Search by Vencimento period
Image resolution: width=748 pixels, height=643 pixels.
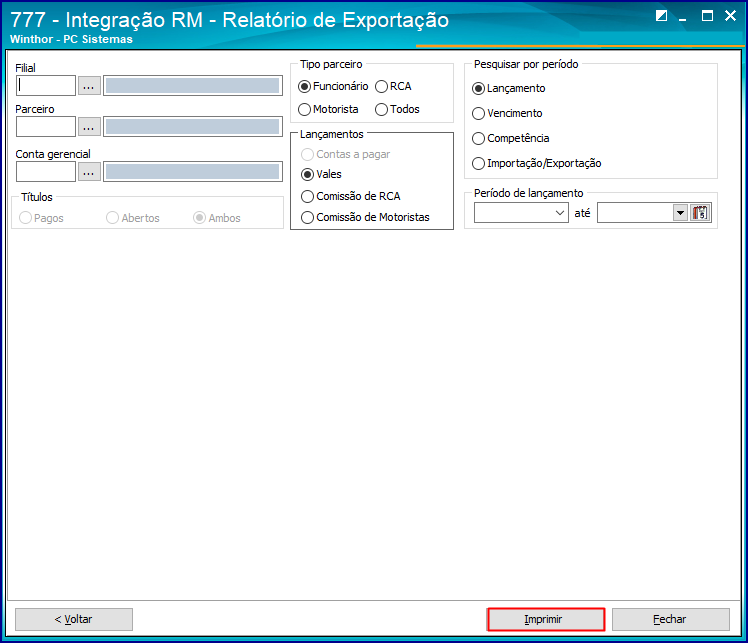coord(507,114)
